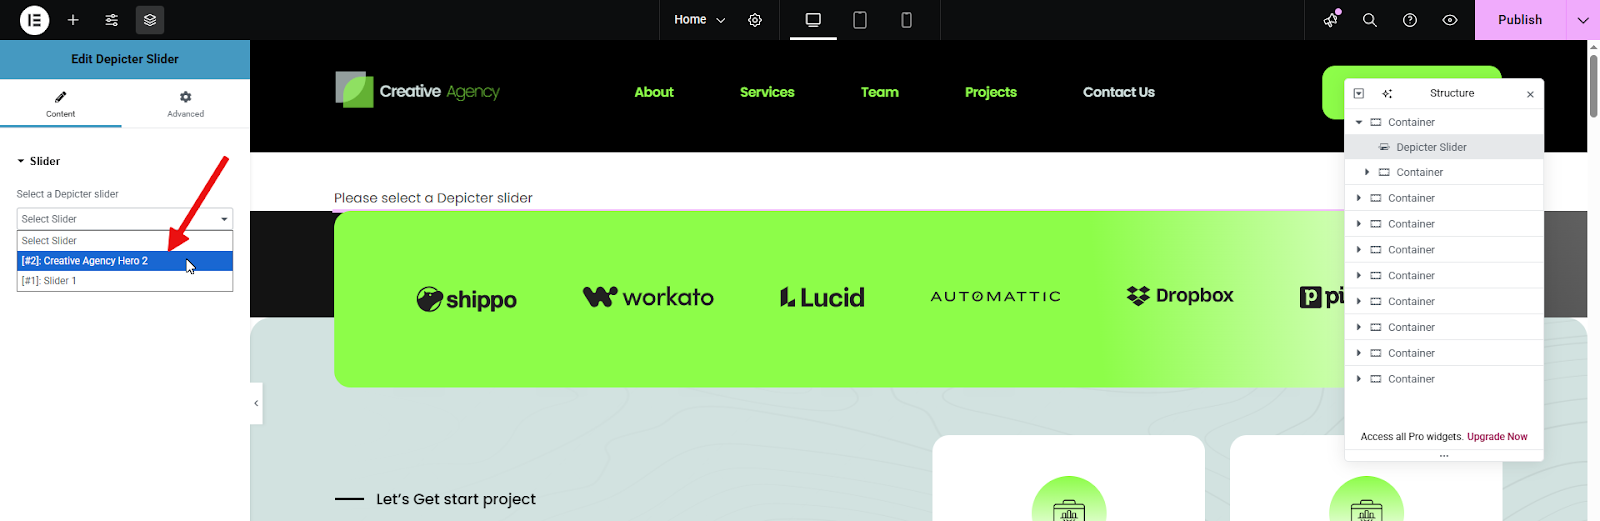
Task: Switch to tablet preview mode
Action: click(x=860, y=20)
